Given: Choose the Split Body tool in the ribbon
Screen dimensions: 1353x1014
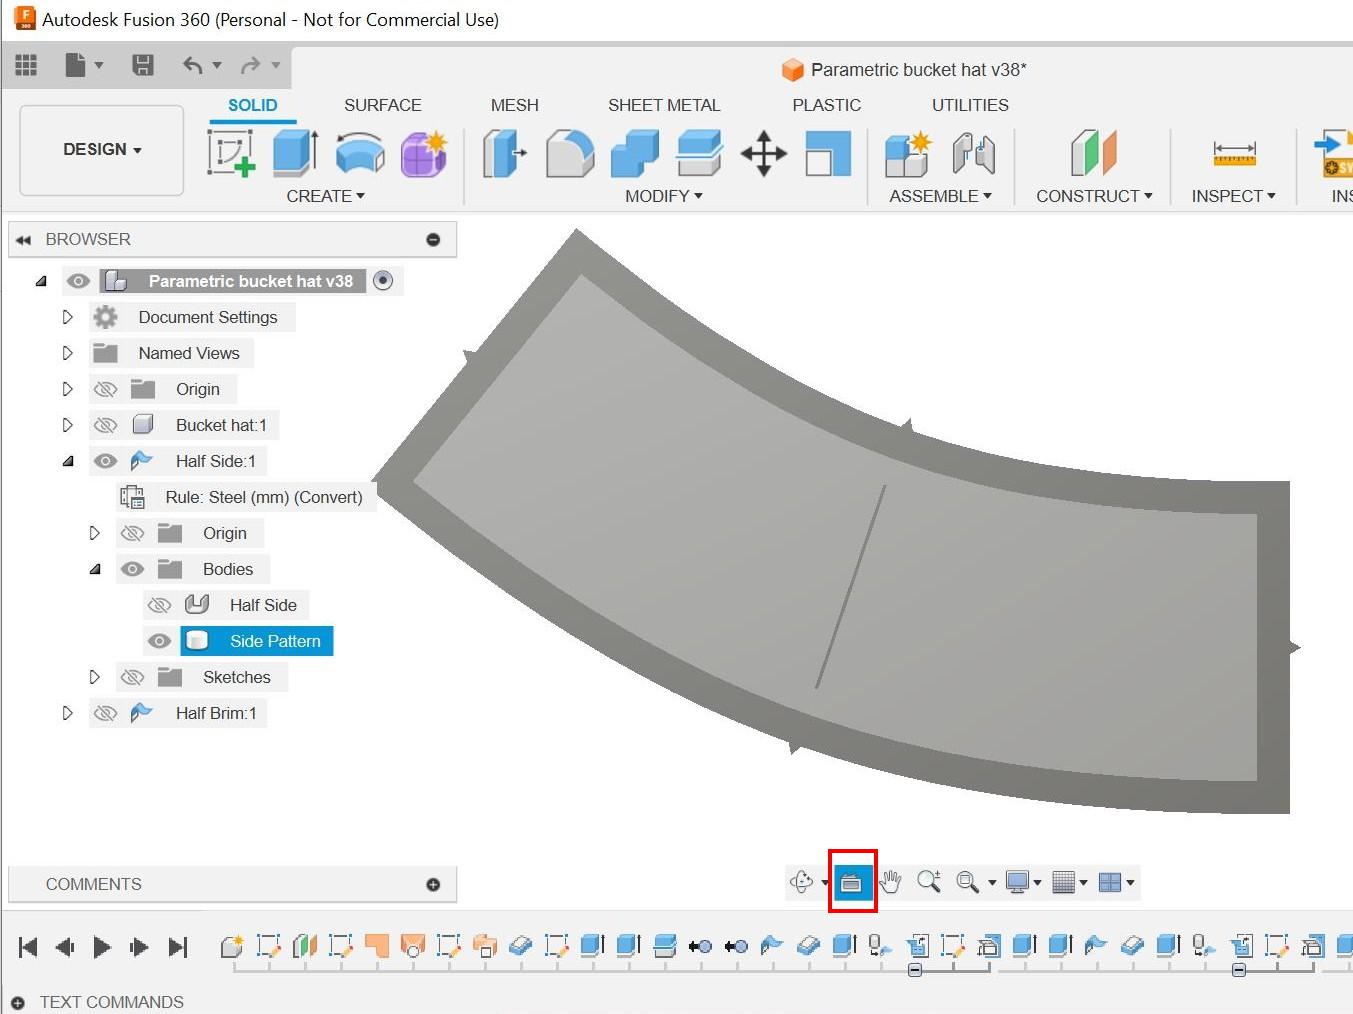Looking at the screenshot, I should [x=699, y=153].
